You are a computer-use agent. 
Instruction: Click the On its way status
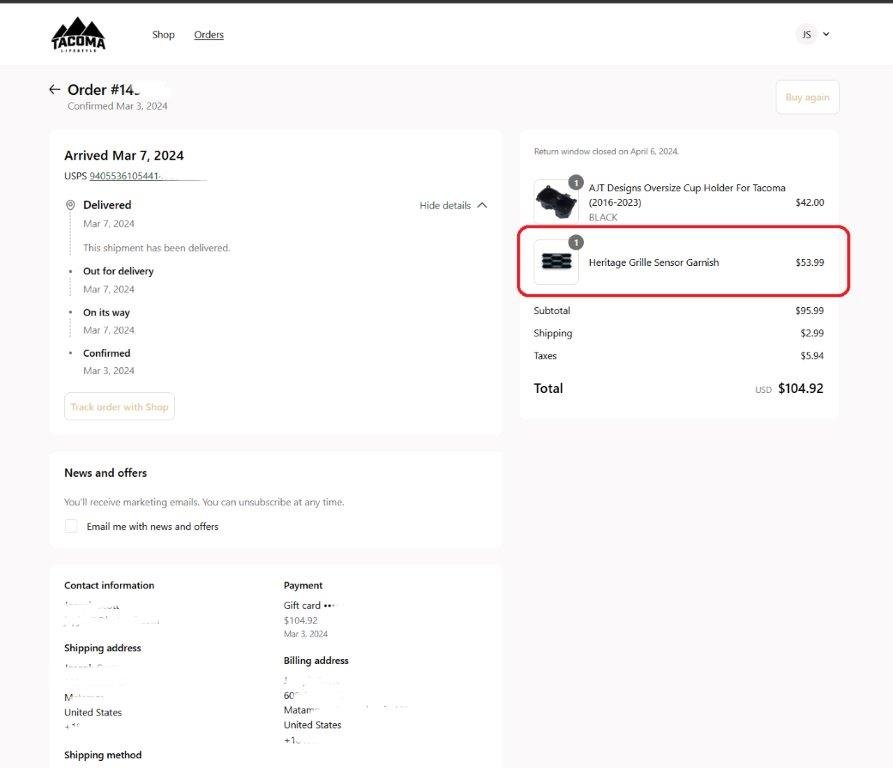pos(106,313)
